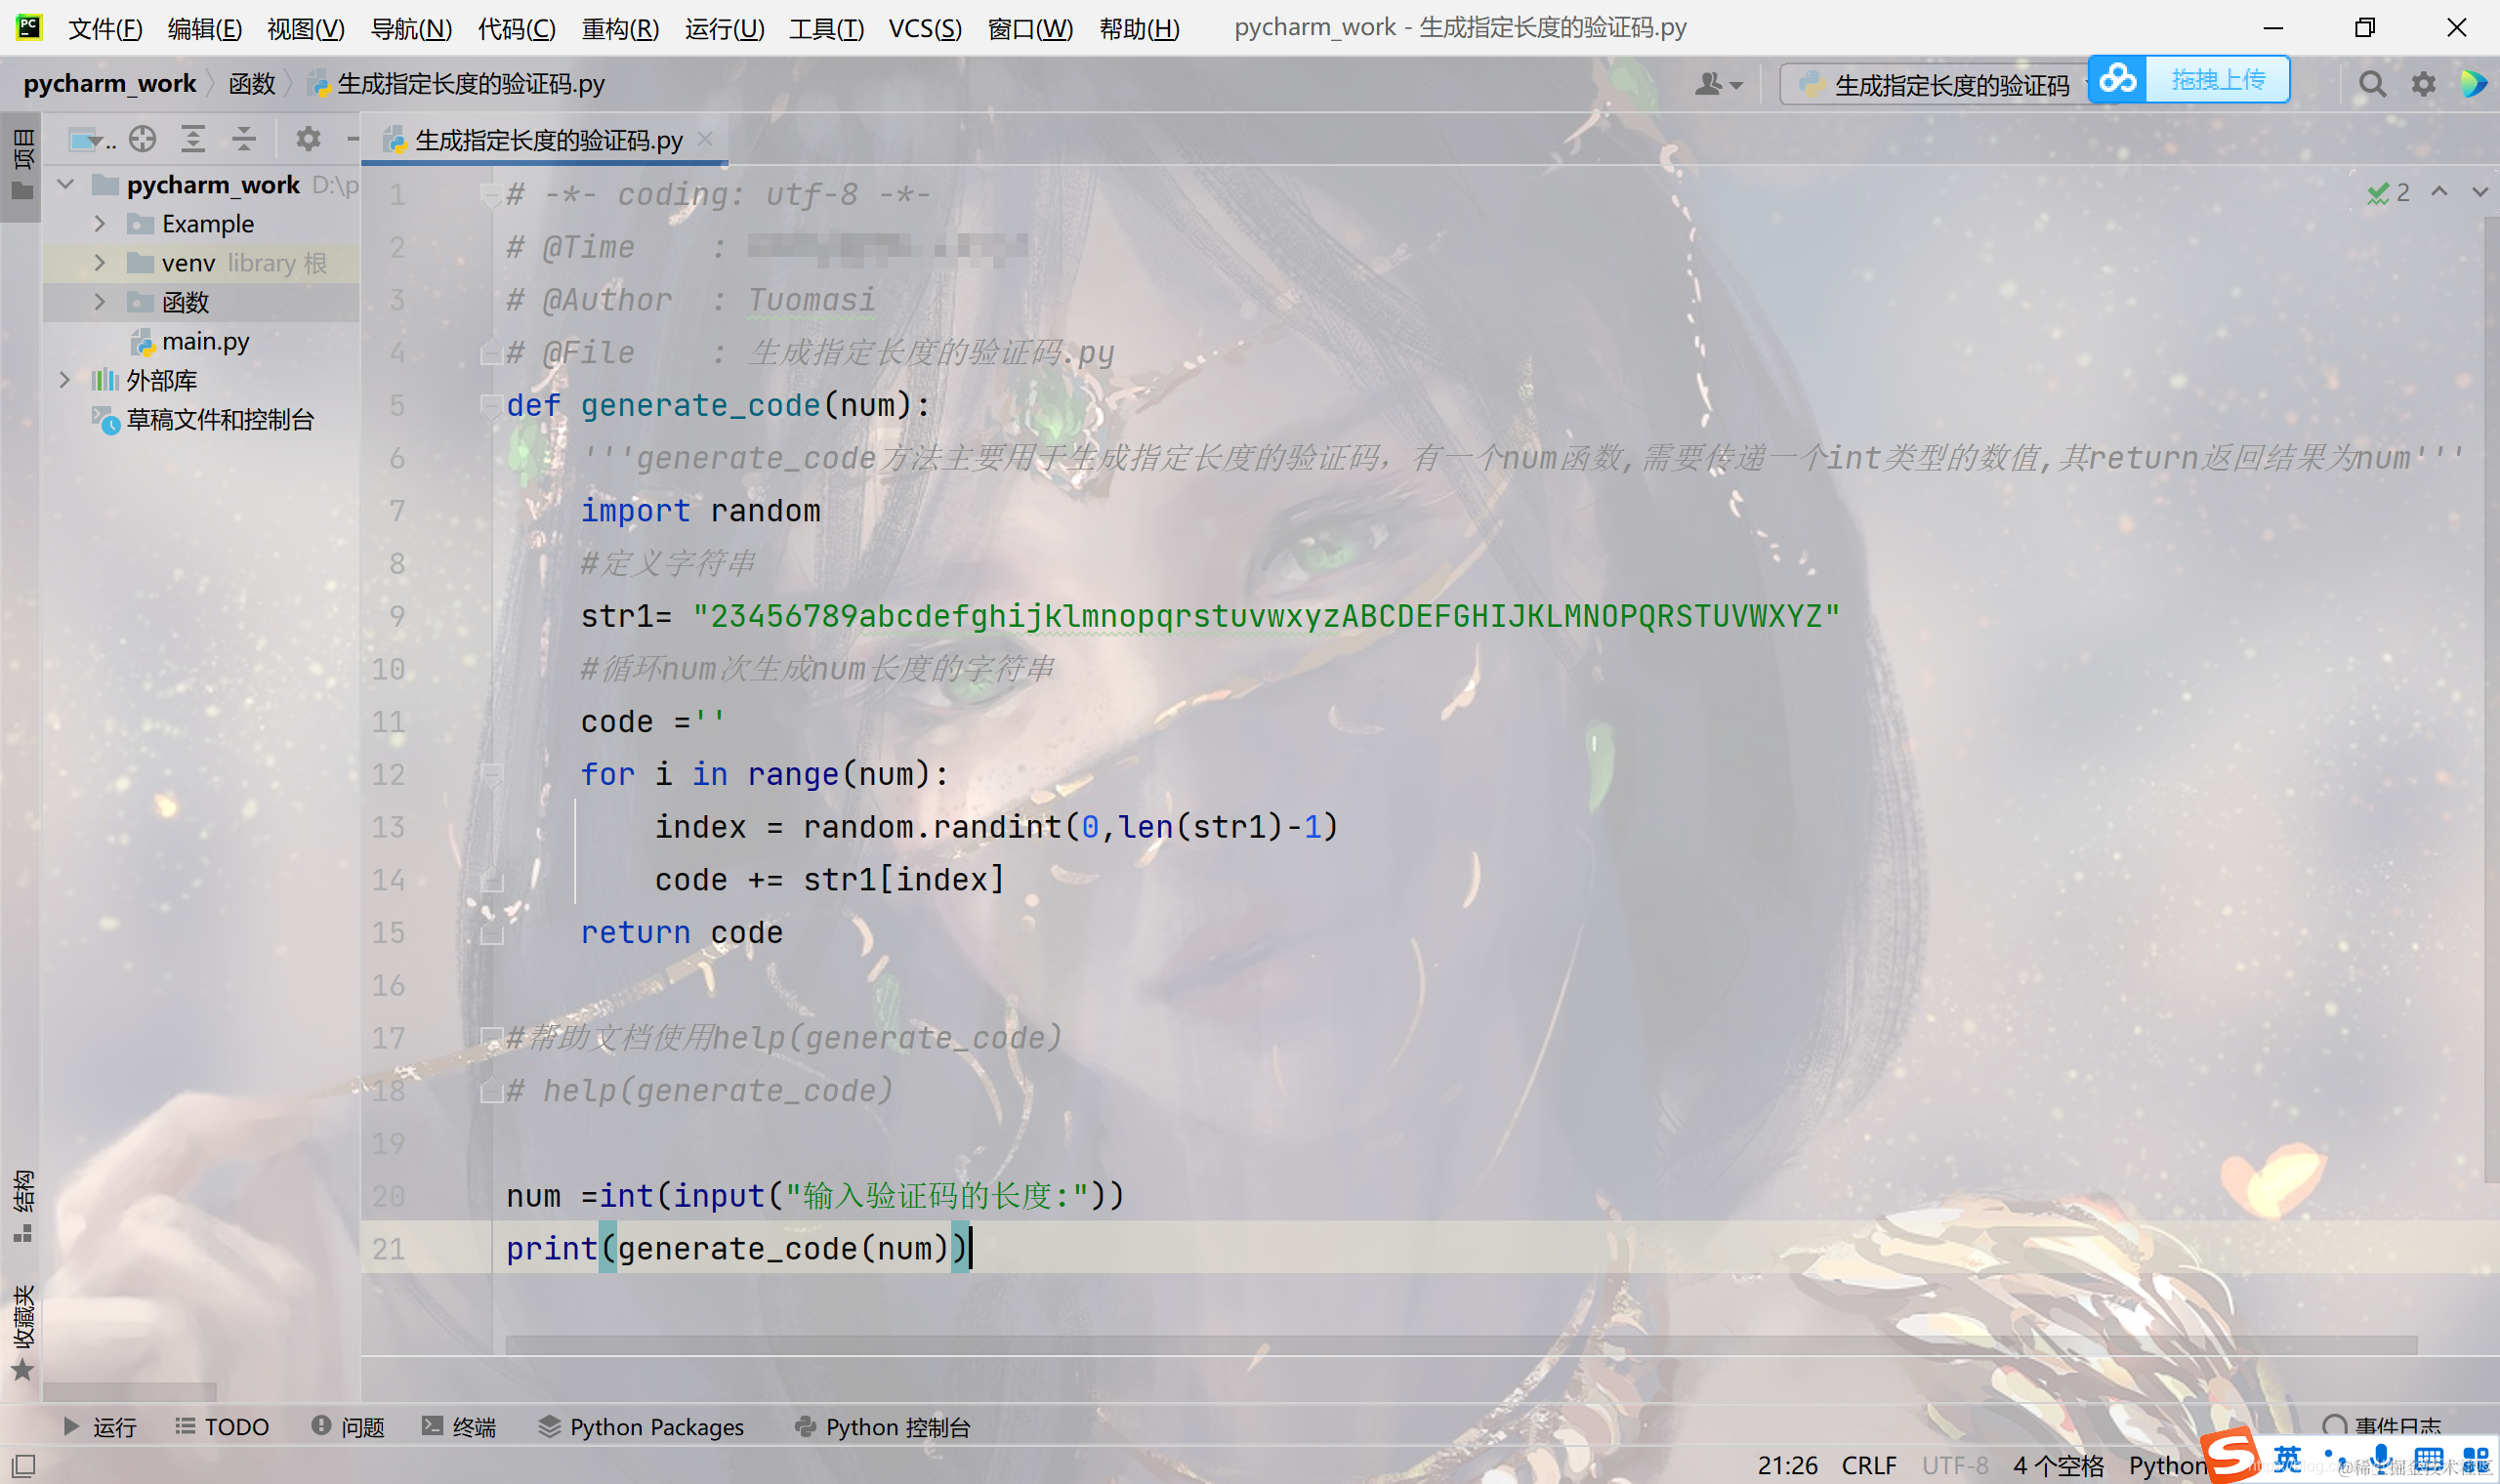This screenshot has height=1484, width=2500.
Task: Expand the Example folder in project tree
Action: pyautogui.click(x=99, y=223)
